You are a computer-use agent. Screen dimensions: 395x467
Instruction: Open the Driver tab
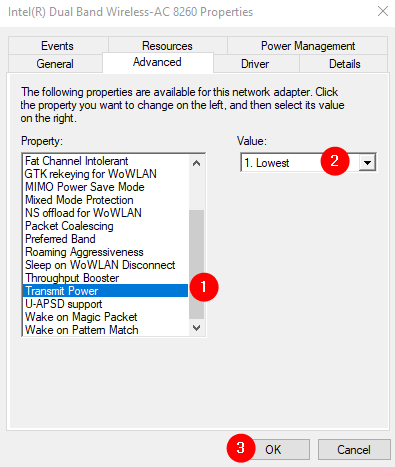[255, 64]
